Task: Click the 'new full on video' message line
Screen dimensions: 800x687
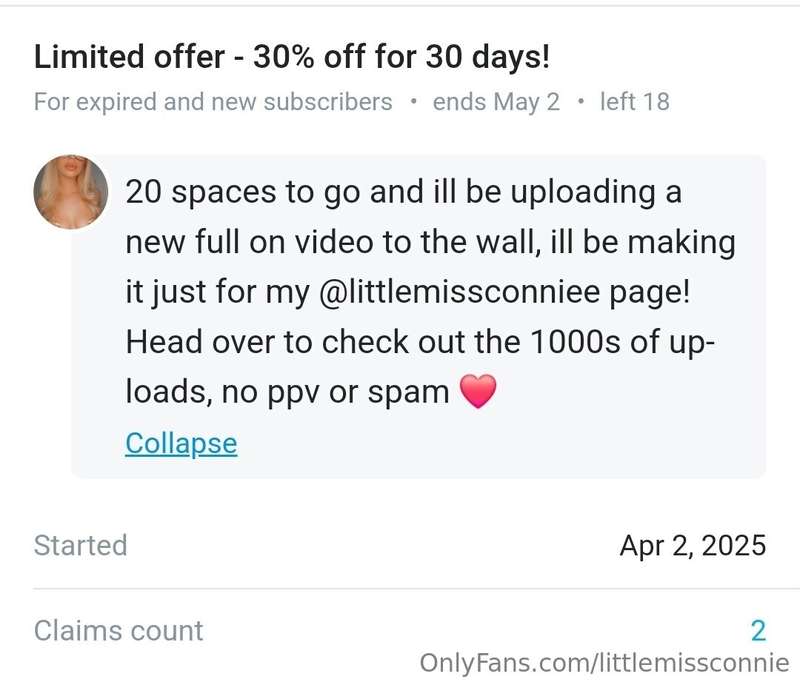Action: pos(430,242)
